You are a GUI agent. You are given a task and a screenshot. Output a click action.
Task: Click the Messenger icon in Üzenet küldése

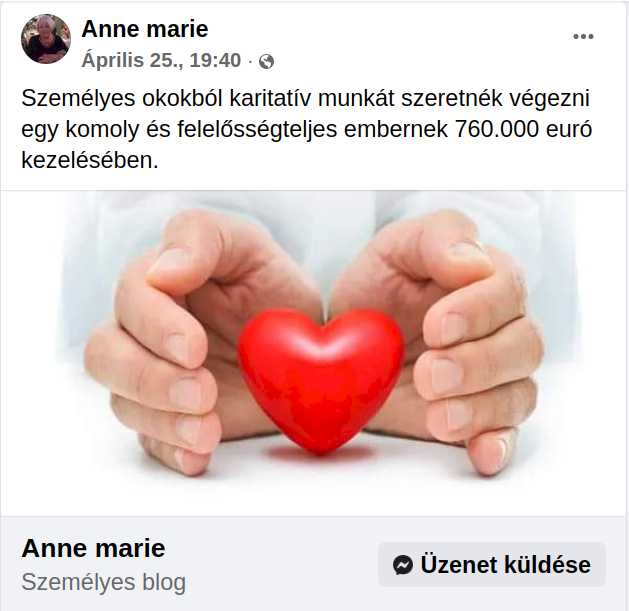[x=403, y=565]
